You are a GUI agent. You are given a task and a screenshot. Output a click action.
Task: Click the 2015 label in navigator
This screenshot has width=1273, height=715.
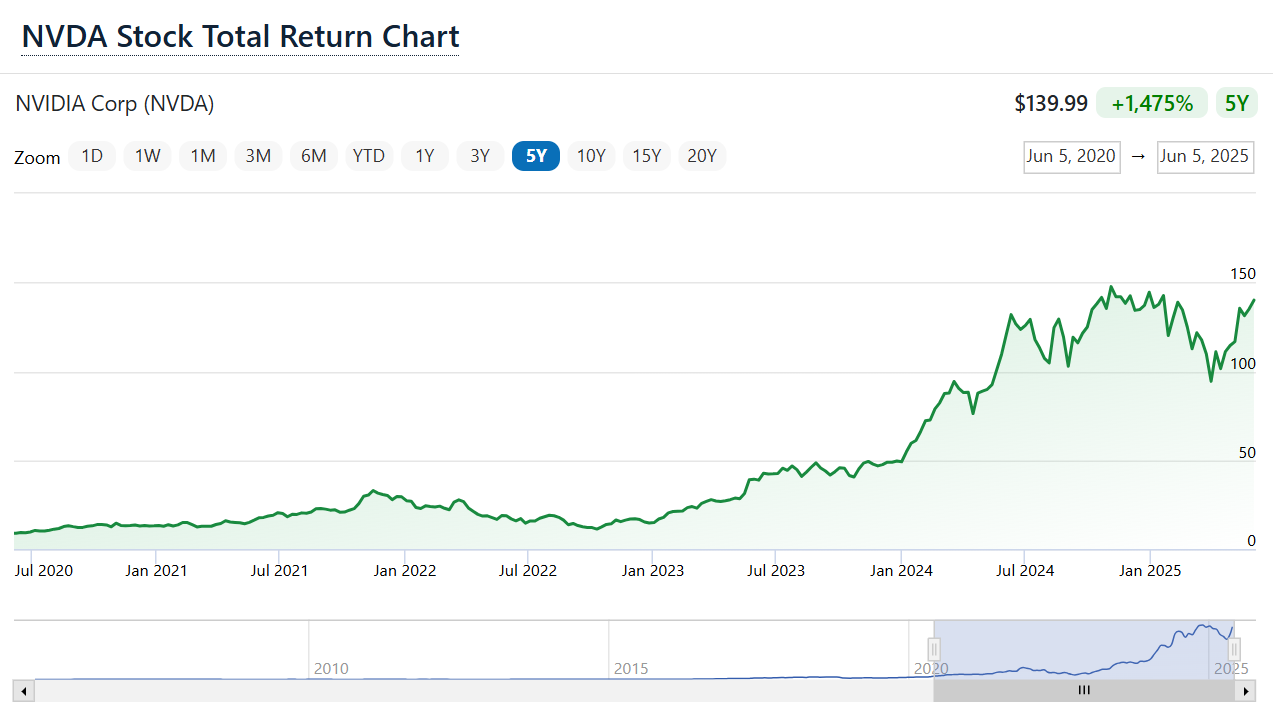[631, 668]
